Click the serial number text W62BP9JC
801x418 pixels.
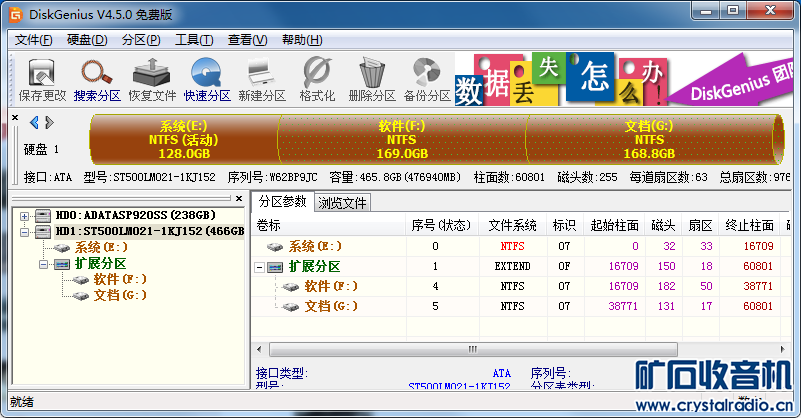[293, 177]
